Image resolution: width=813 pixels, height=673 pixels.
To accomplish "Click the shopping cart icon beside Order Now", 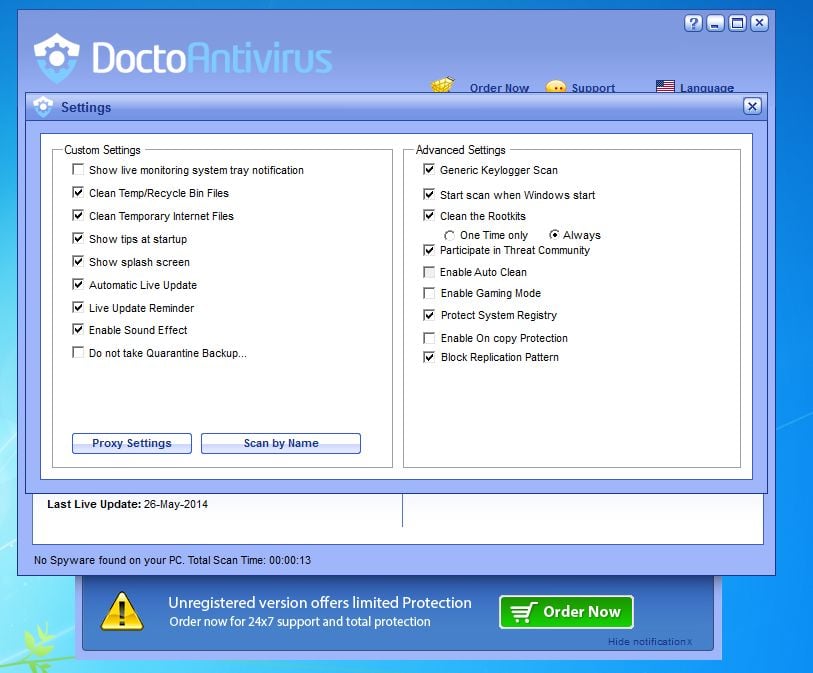I will point(440,86).
